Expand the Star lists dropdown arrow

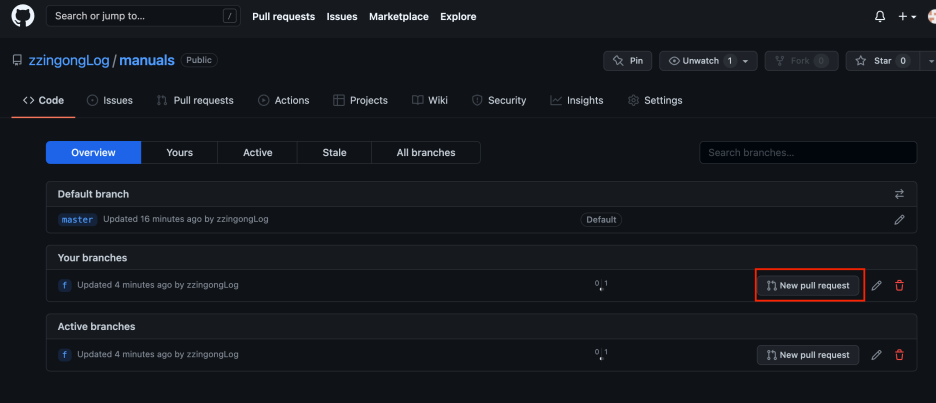(931, 61)
